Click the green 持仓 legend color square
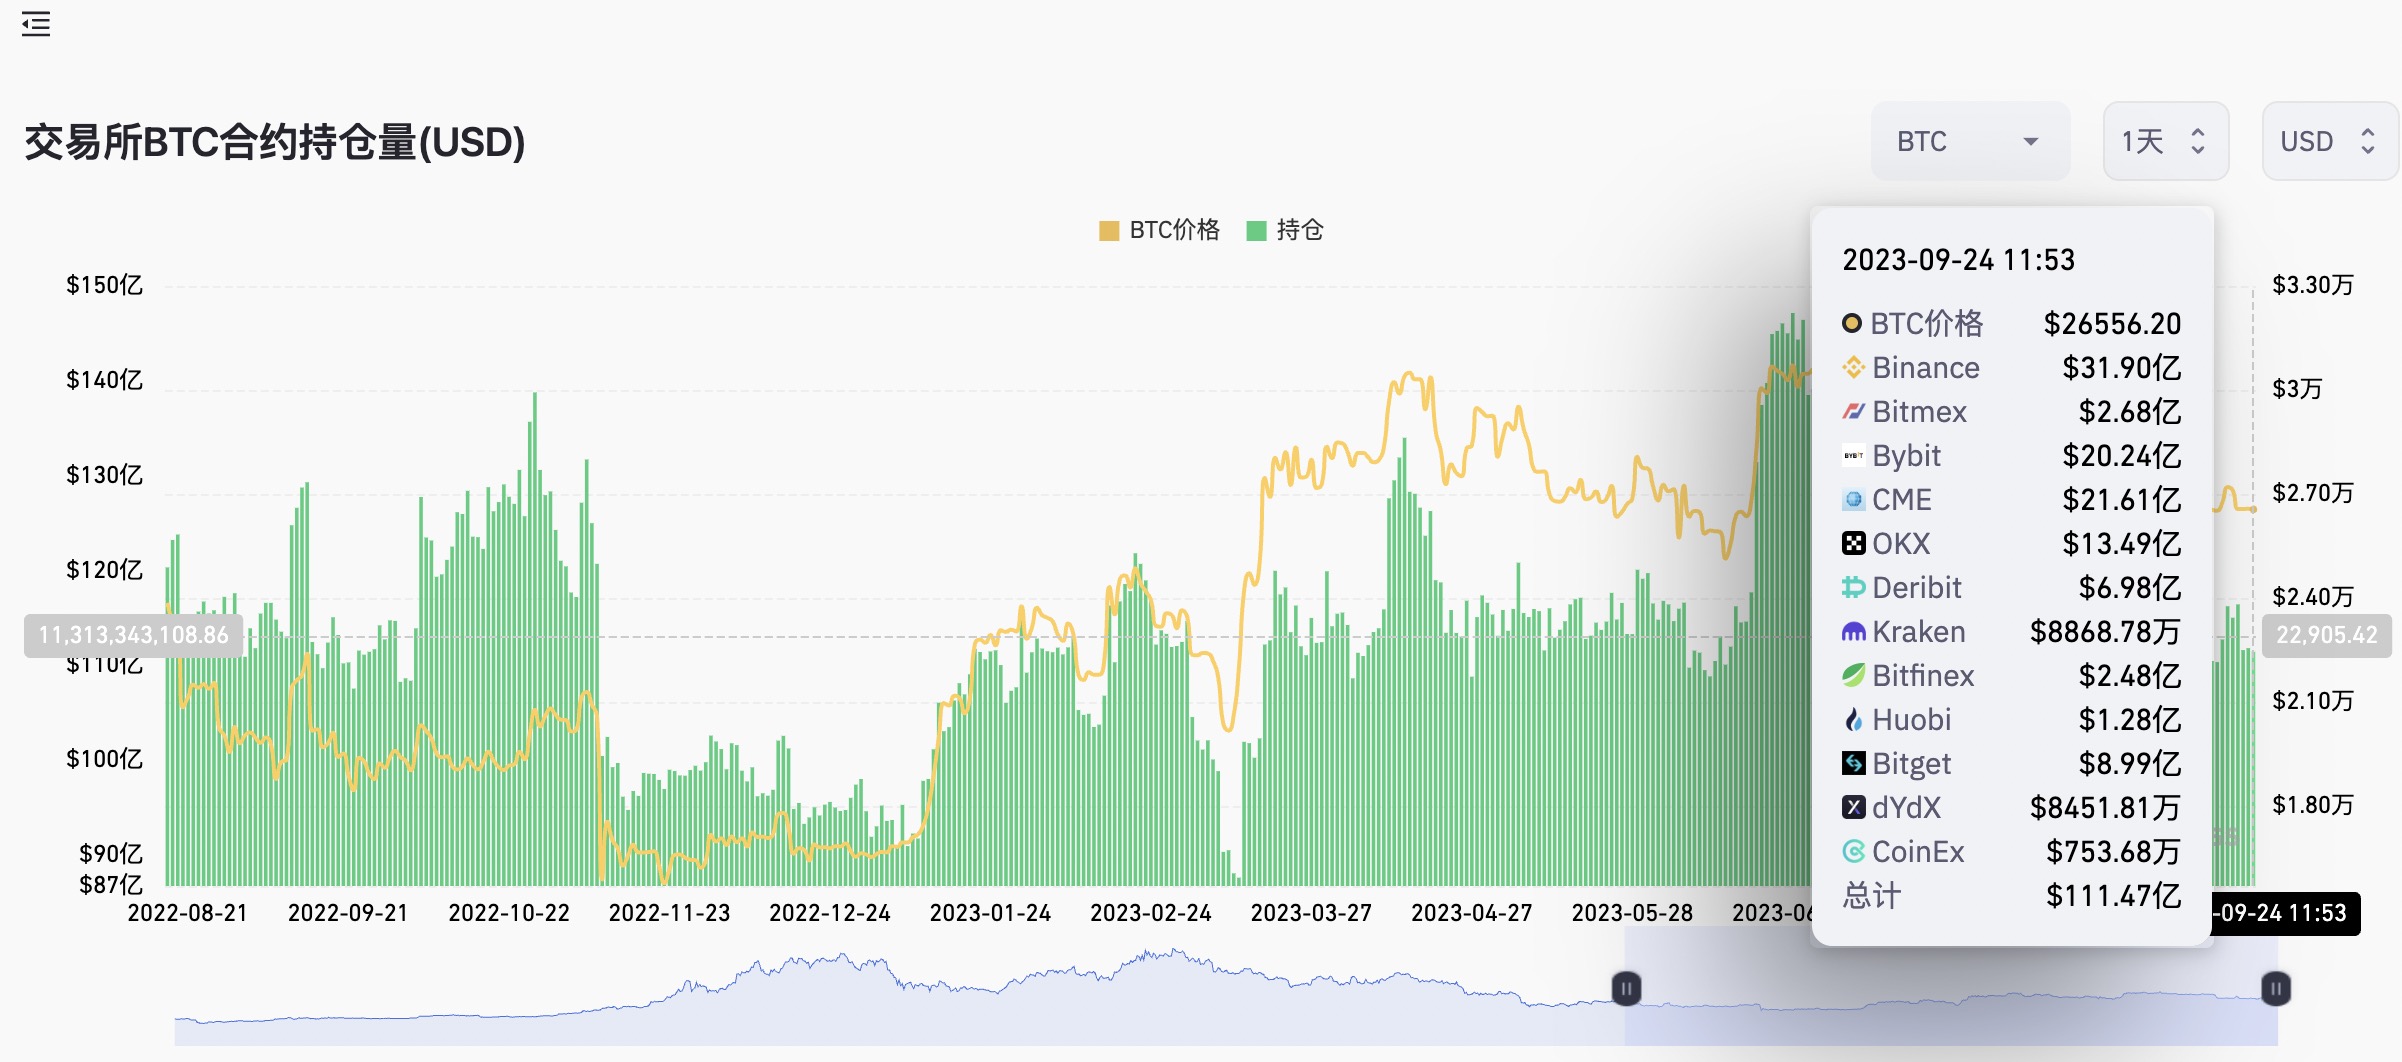 point(1256,231)
